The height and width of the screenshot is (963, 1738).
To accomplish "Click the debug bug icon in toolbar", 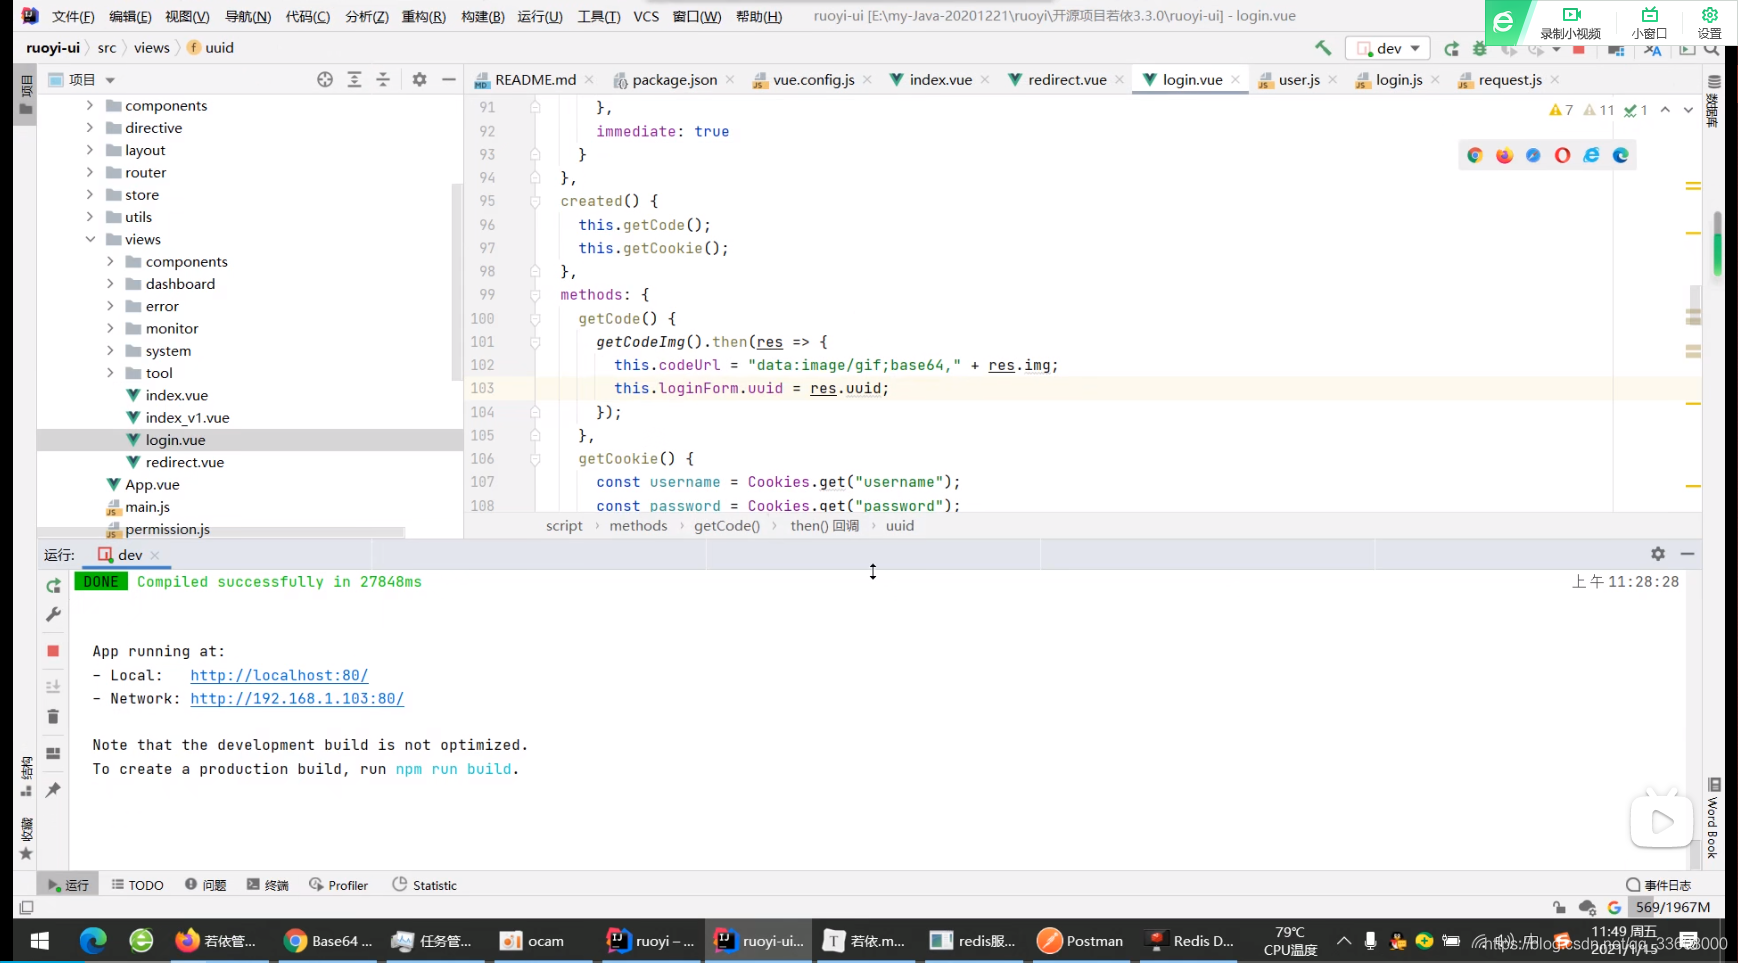I will 1480,48.
